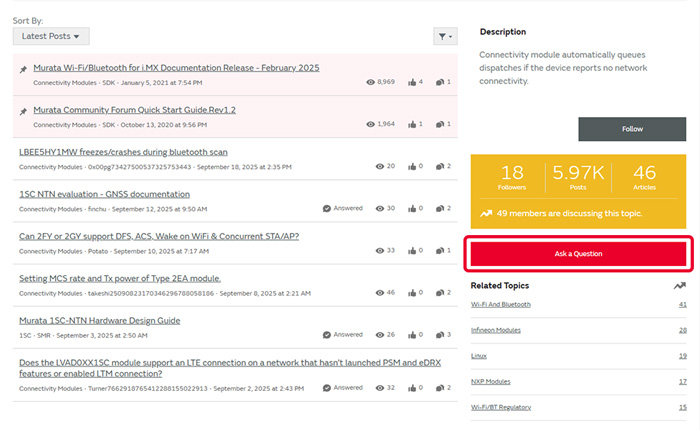The width and height of the screenshot is (700, 430).
Task: Click Answered checkmark on 1SC NTN evaluation post
Action: (327, 208)
